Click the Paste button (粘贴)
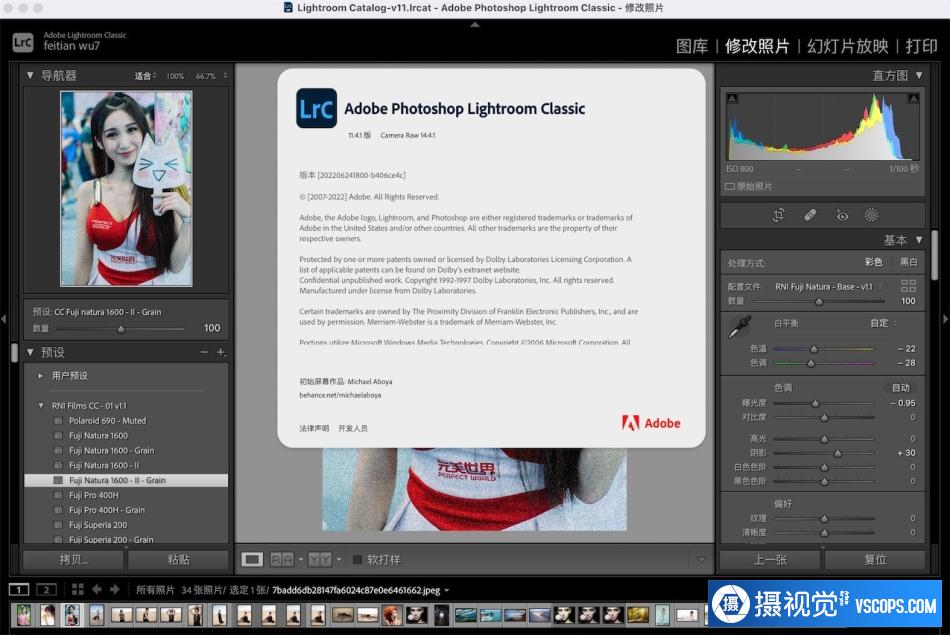The image size is (950, 635). (178, 559)
